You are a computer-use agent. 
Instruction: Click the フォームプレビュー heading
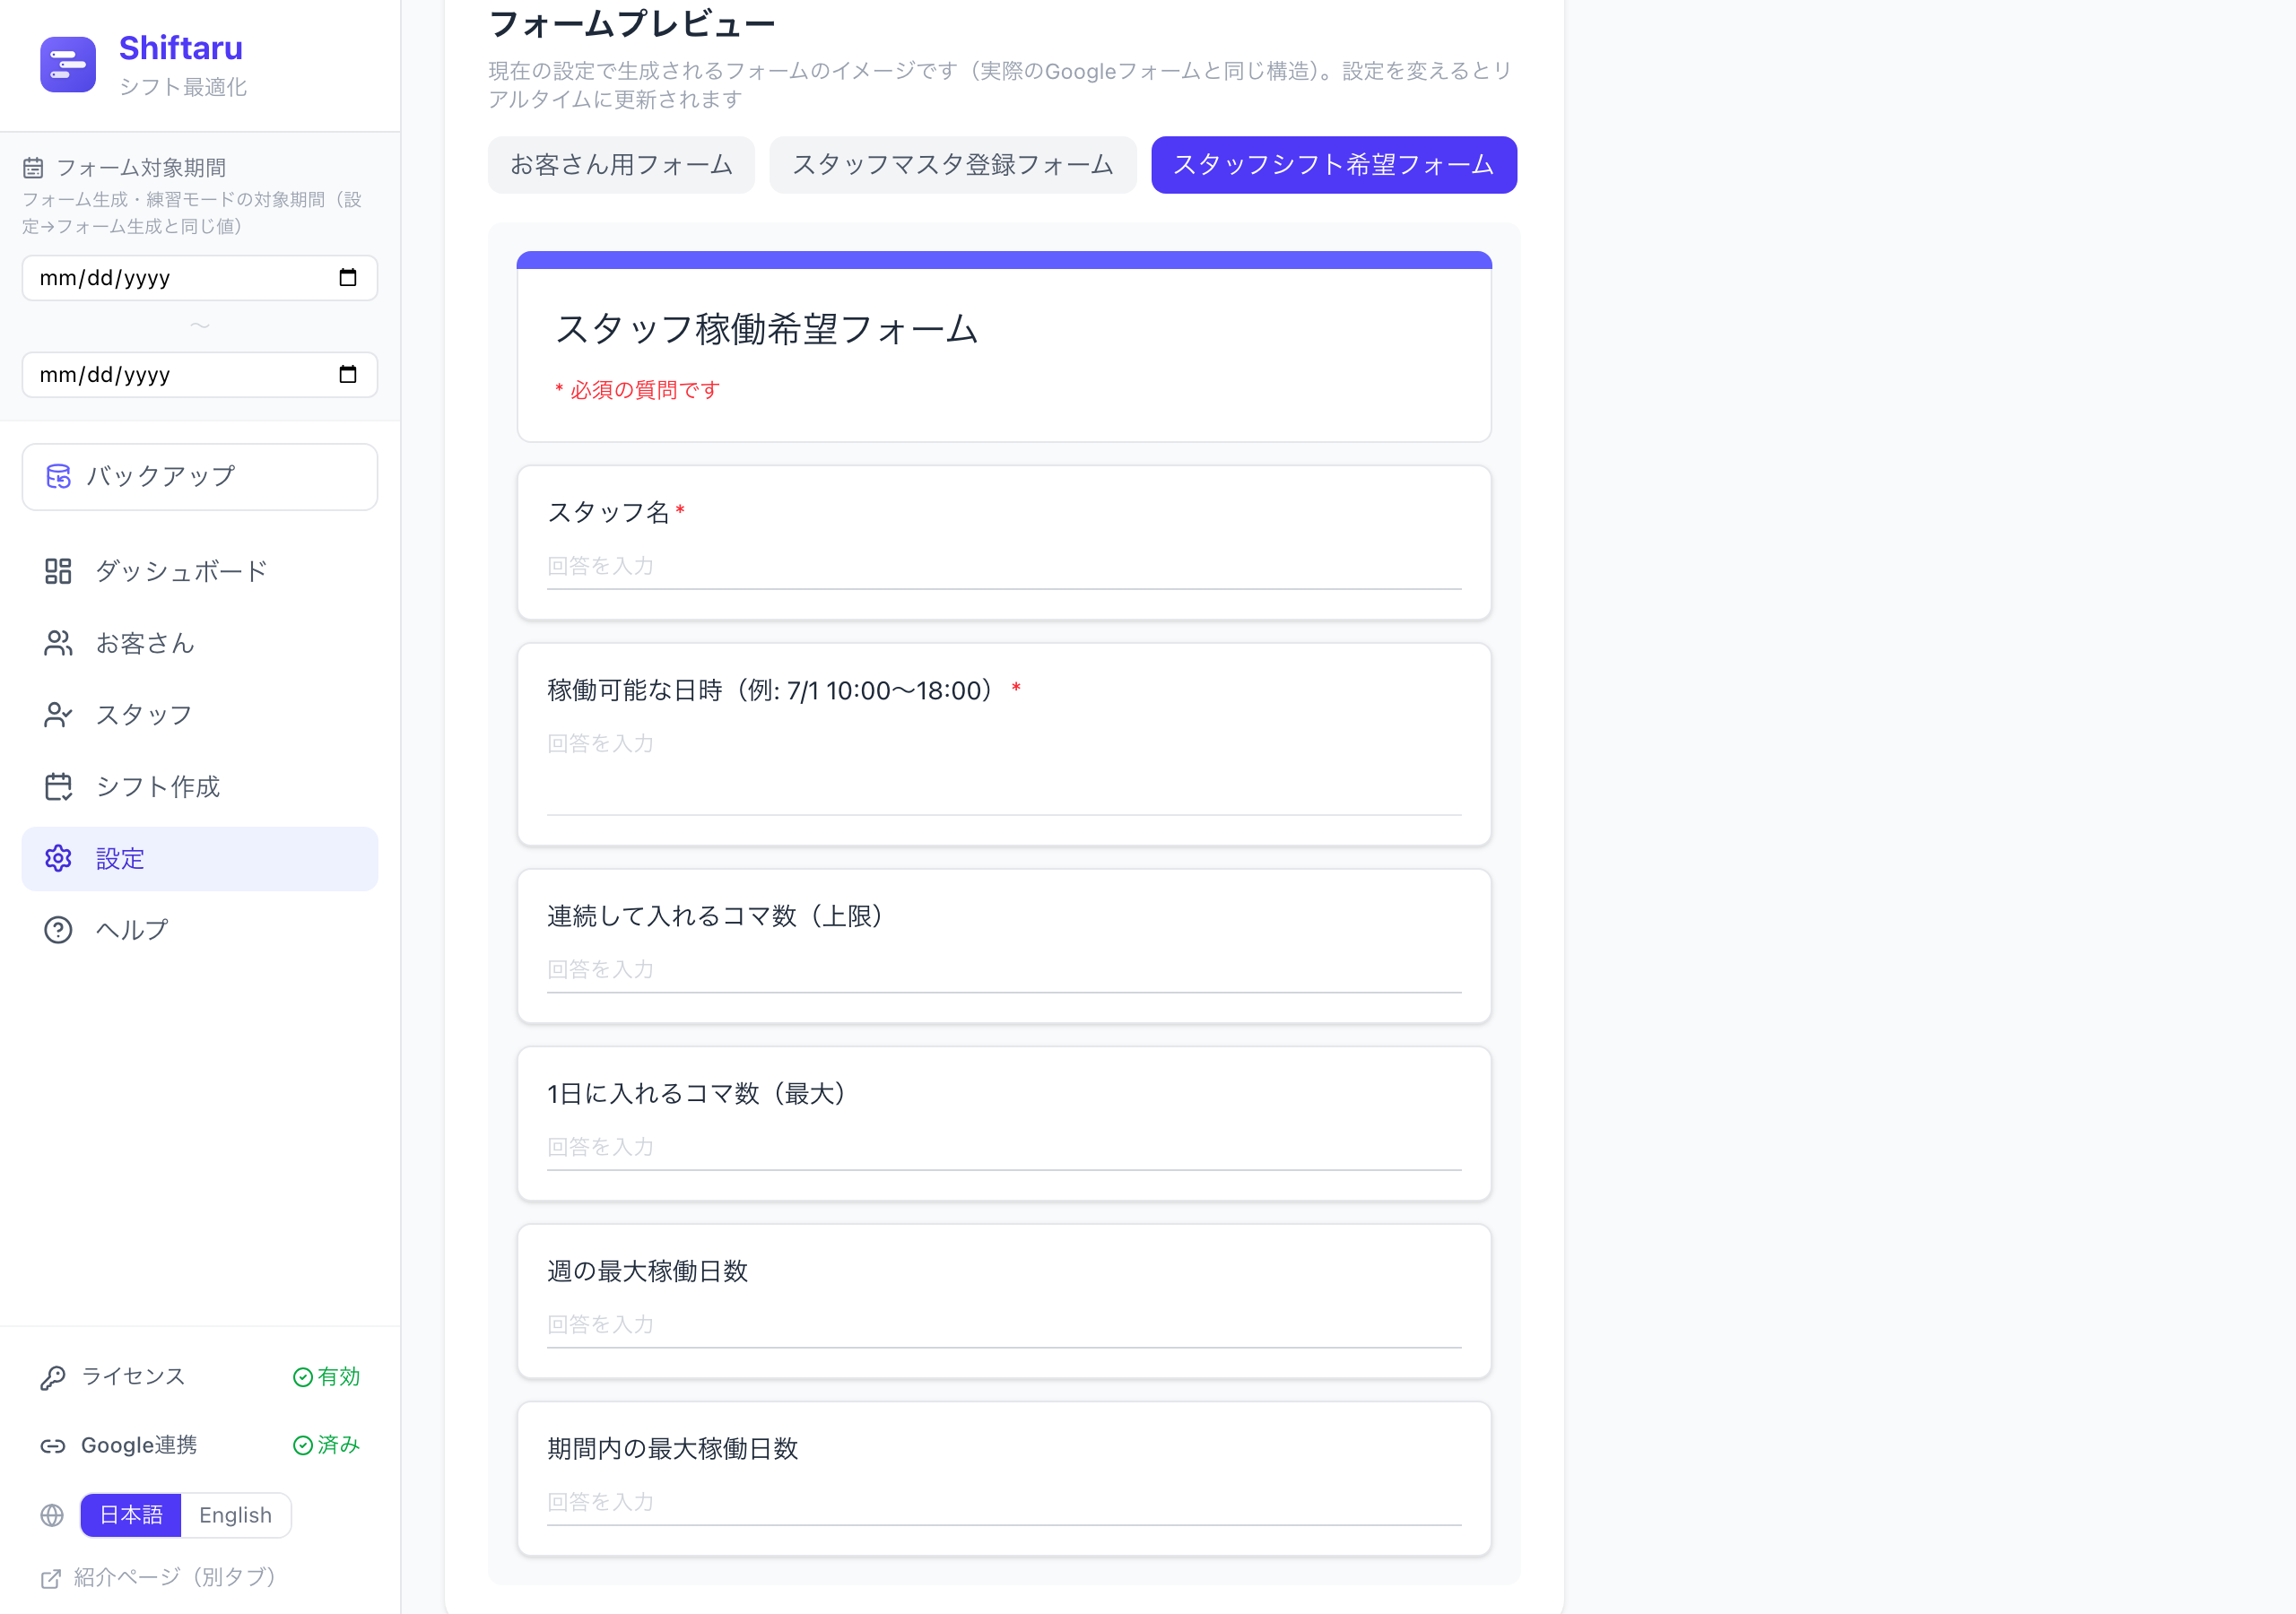632,24
